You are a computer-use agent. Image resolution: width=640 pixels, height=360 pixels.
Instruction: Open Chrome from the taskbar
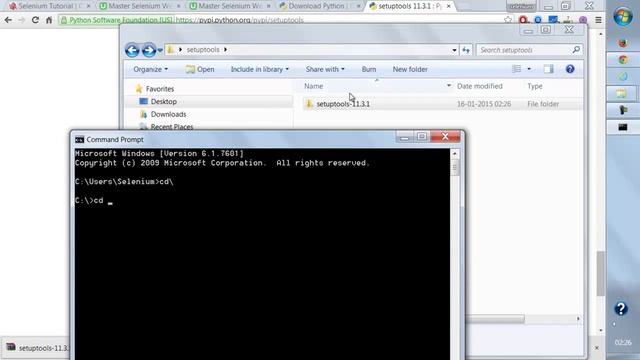click(623, 60)
